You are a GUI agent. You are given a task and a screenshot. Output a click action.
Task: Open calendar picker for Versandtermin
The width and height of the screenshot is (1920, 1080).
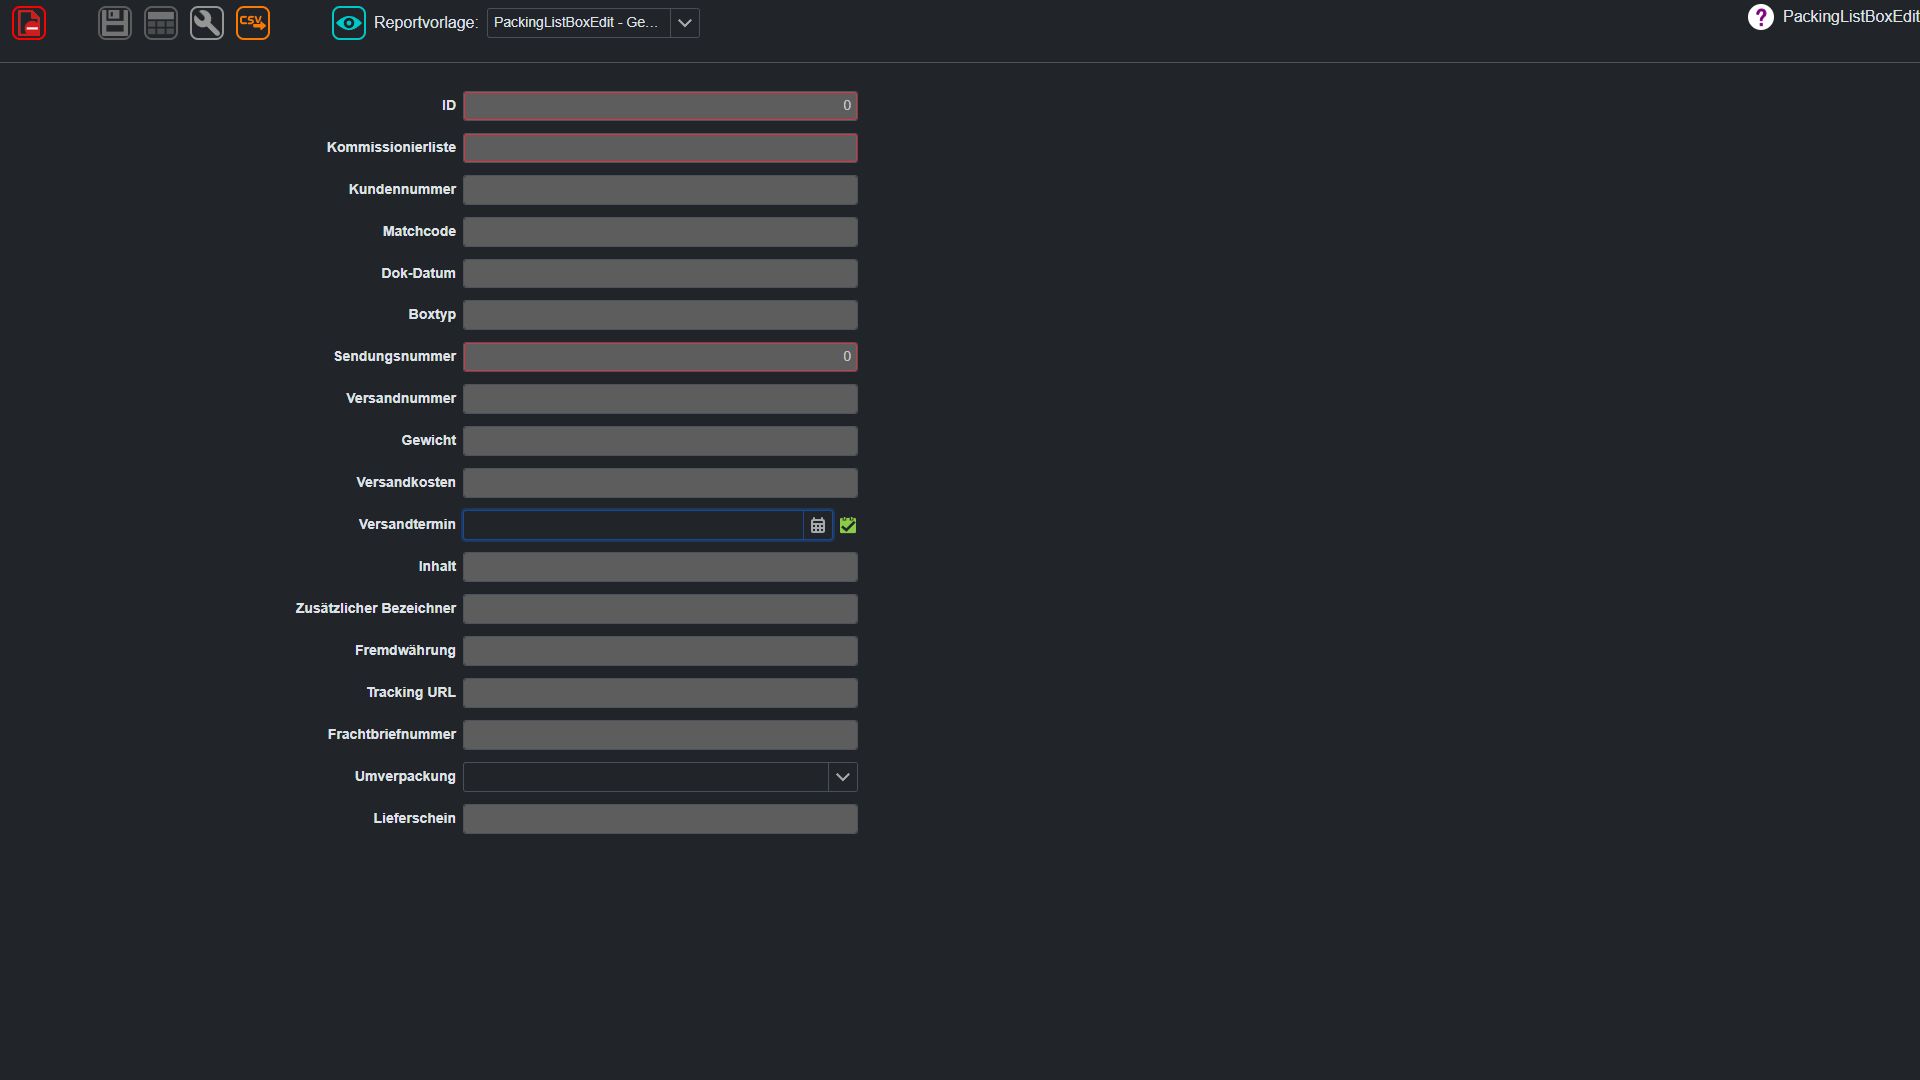818,525
